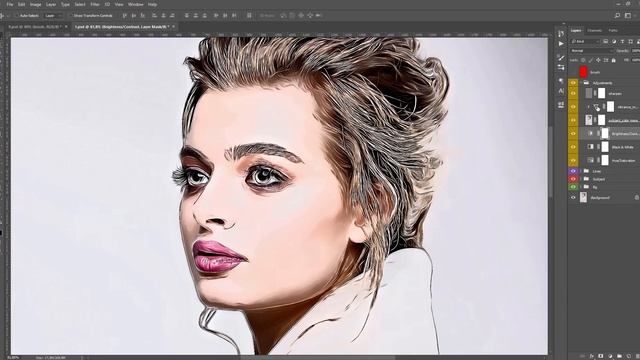
Task: Switch to the Paths panel tab
Action: tap(613, 30)
